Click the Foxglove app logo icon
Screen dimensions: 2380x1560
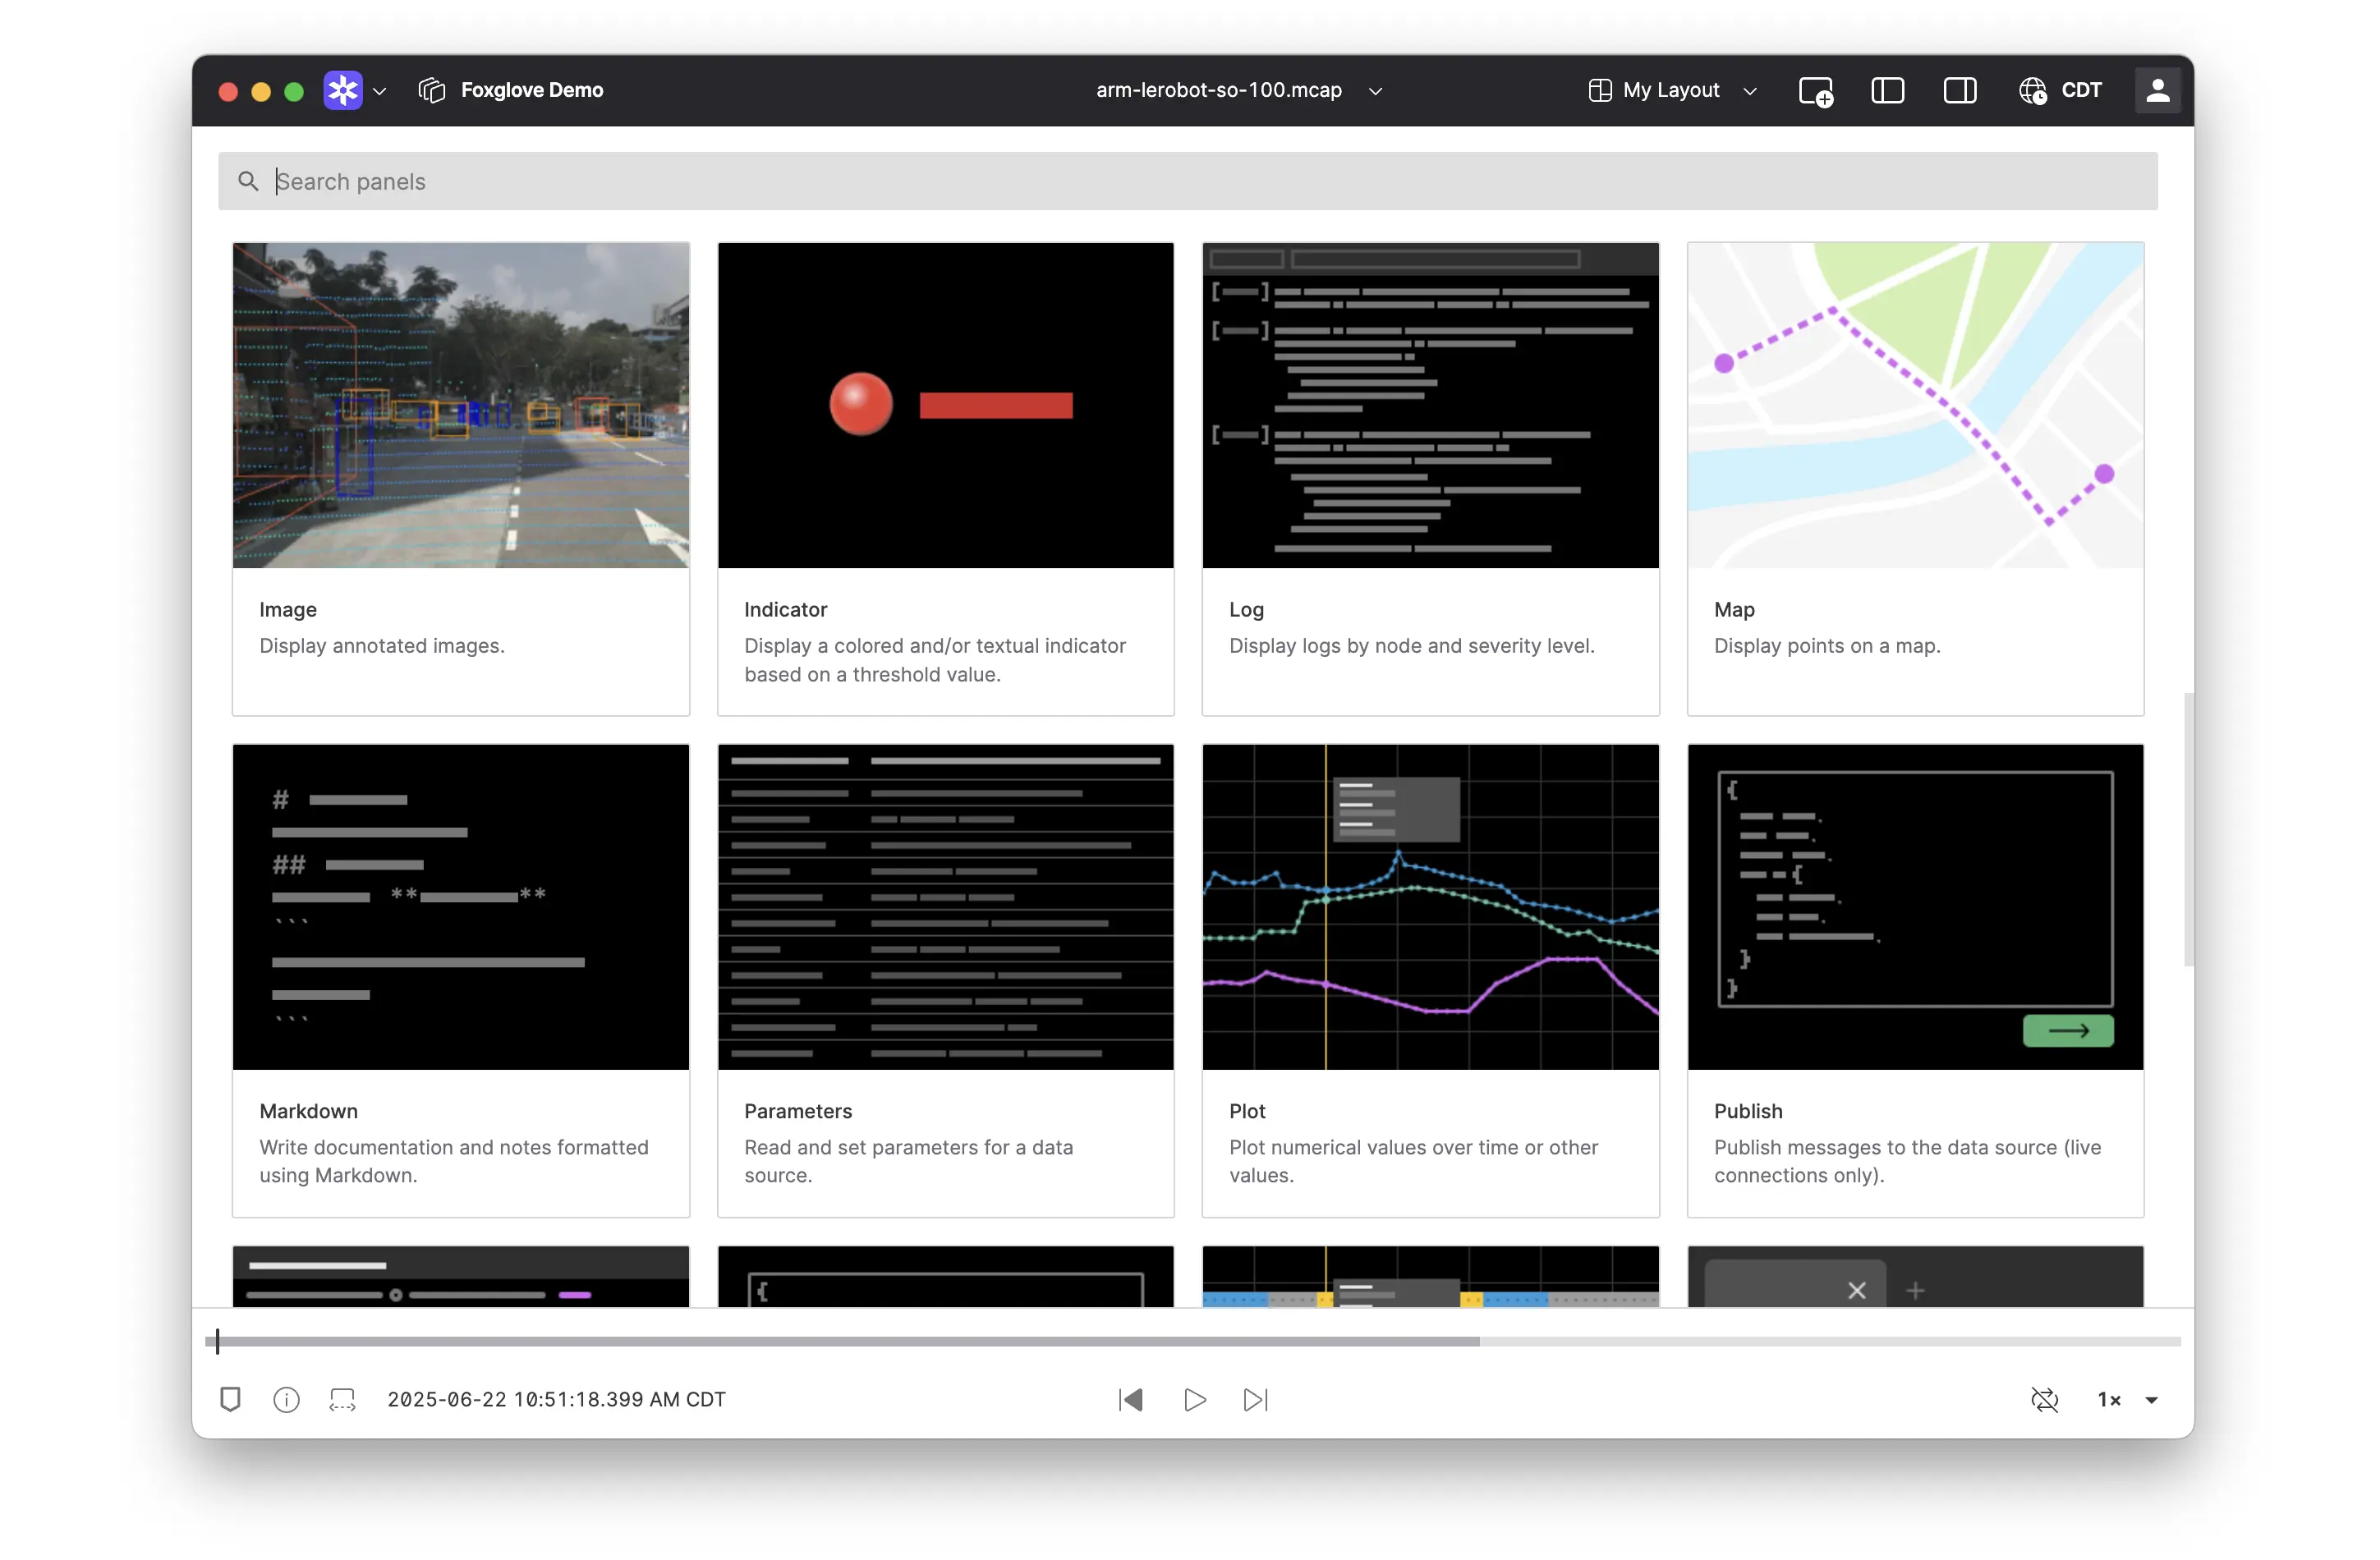coord(343,91)
